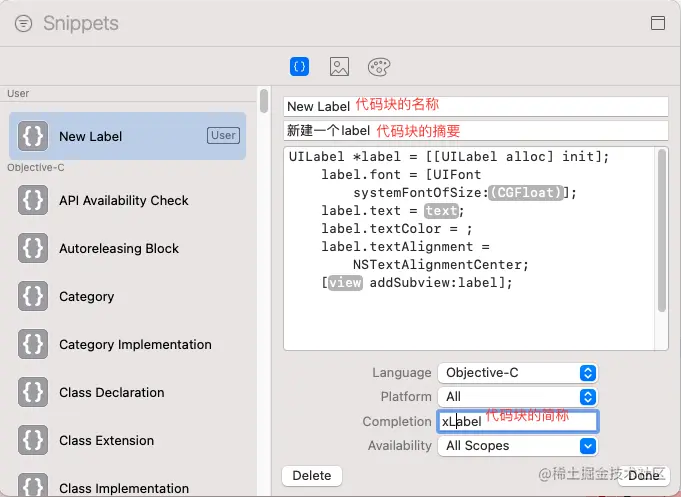Open the Availability All Scopes dropdown
This screenshot has width=681, height=497.
(x=518, y=446)
